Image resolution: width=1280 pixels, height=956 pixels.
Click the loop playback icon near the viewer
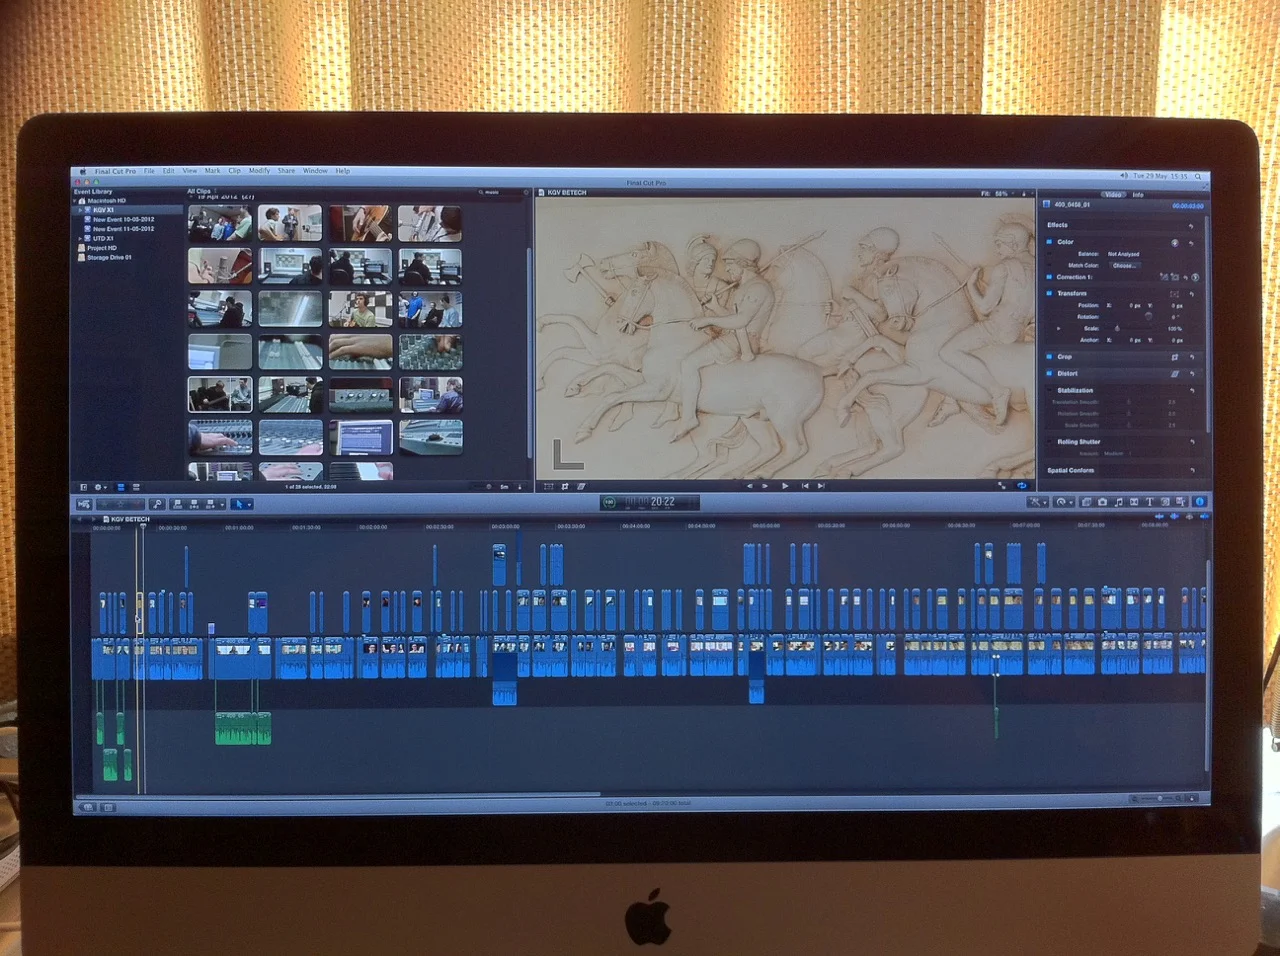click(1022, 486)
